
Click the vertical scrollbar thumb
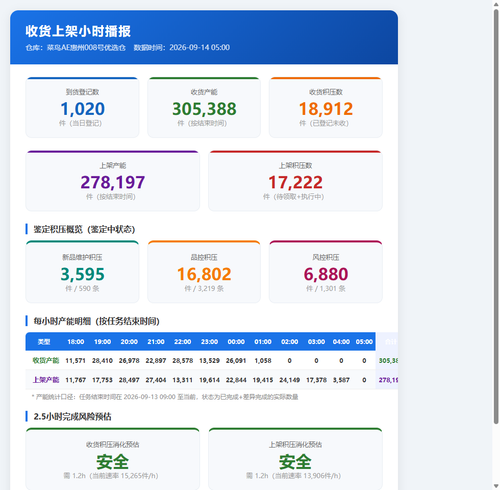coord(496,217)
